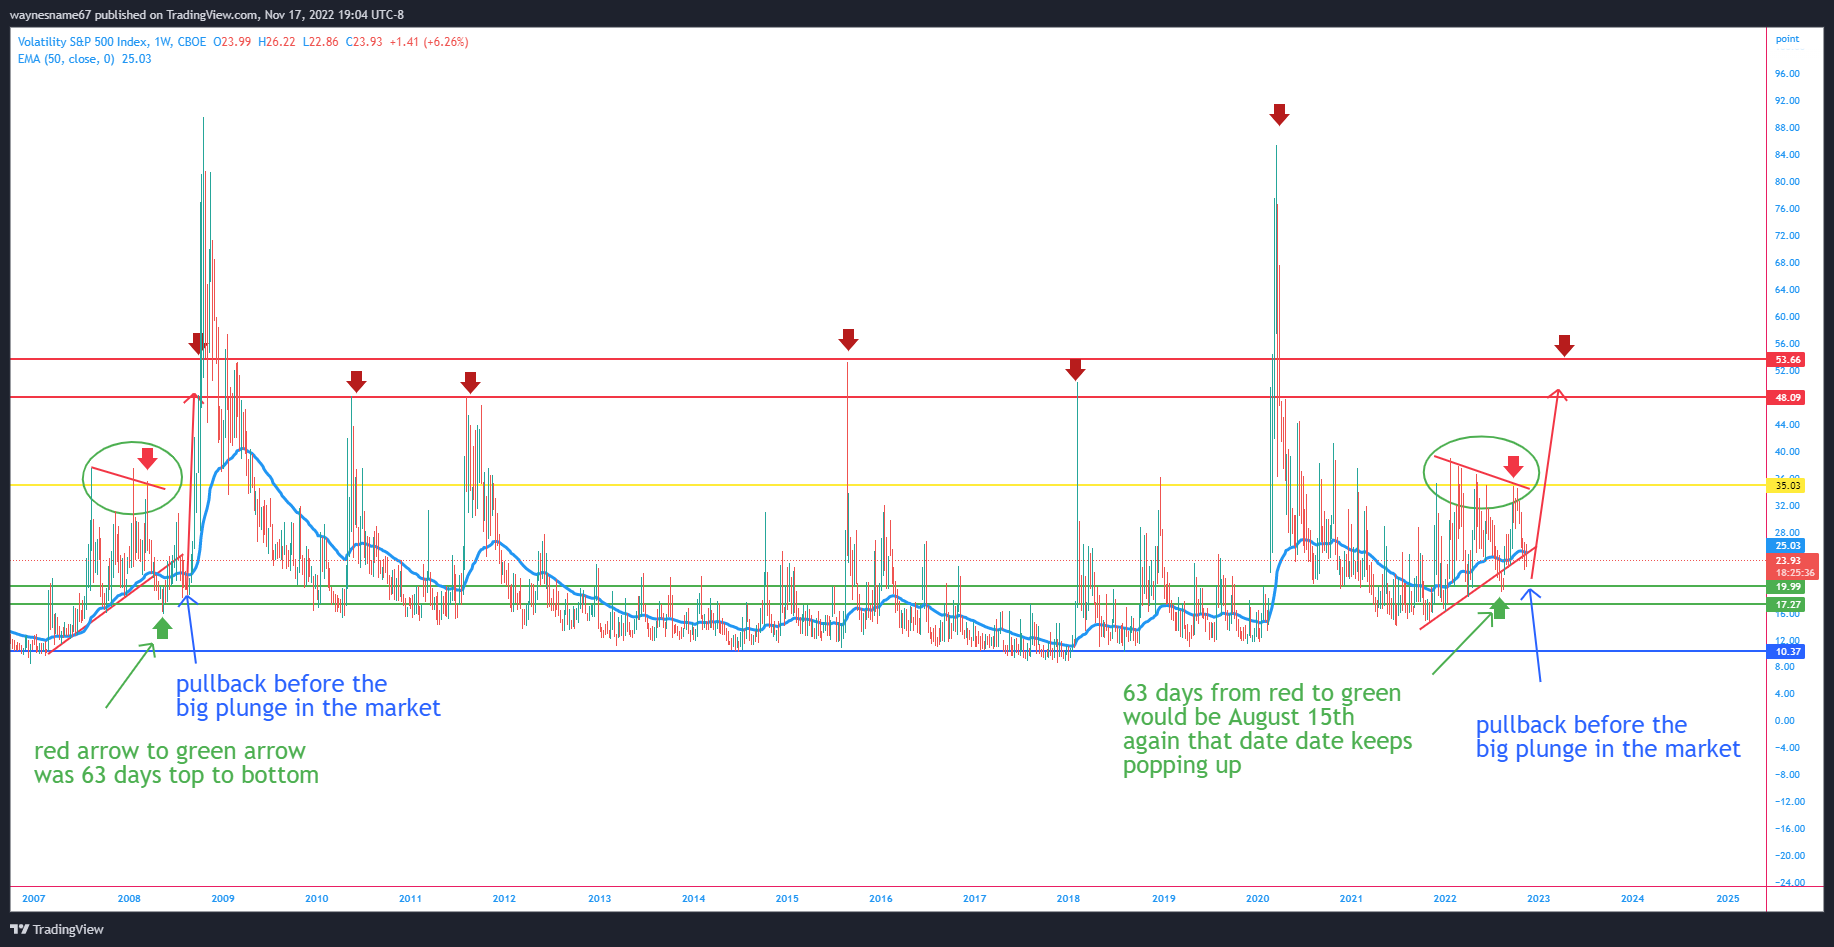Select the red down arrow above the 2018 spike

click(x=1075, y=370)
